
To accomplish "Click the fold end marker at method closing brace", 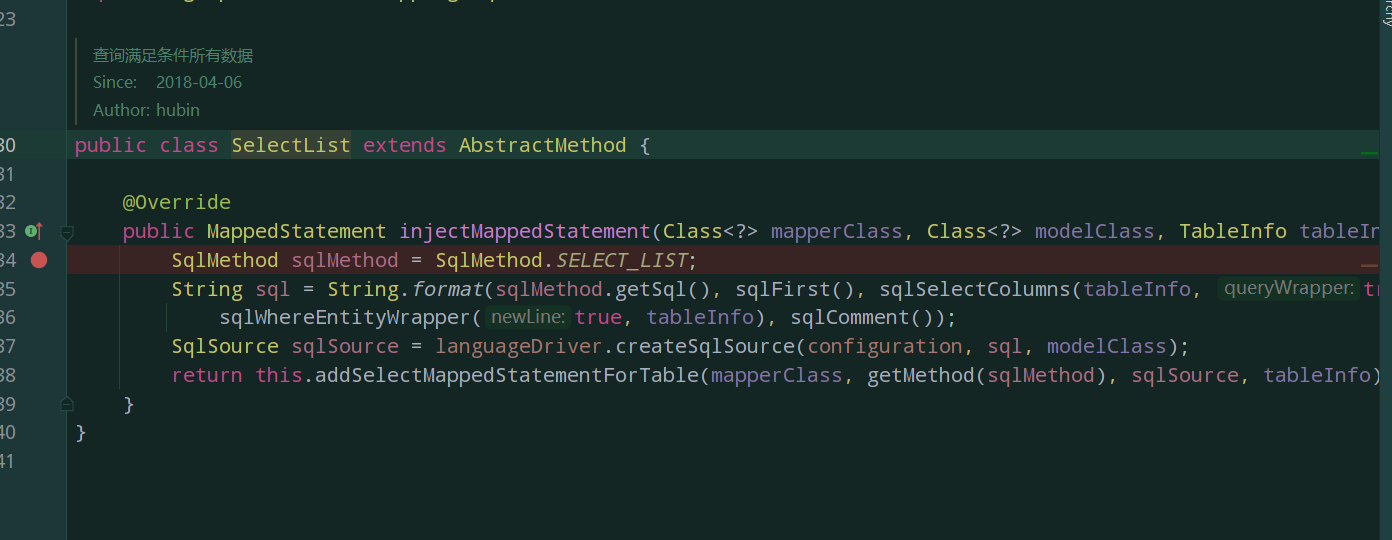I will 67,405.
